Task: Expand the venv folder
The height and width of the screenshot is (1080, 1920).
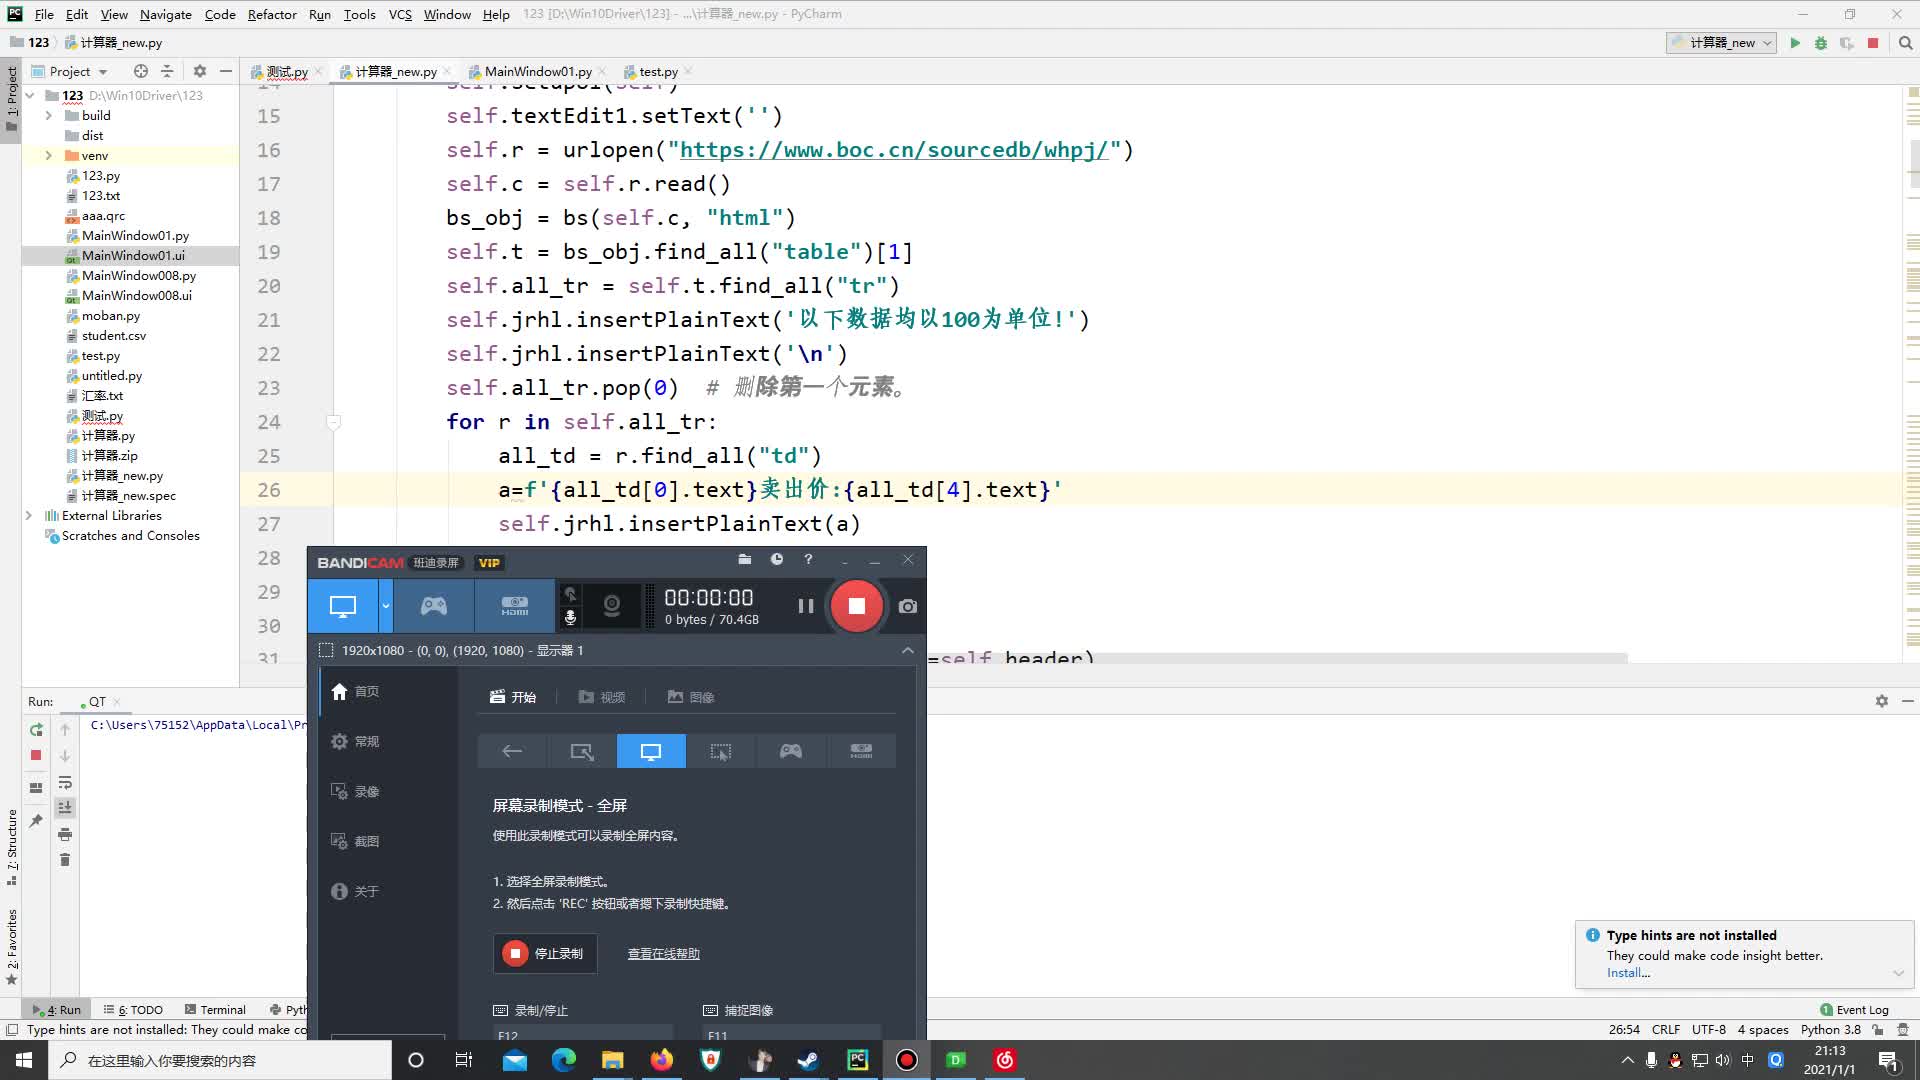Action: [48, 156]
